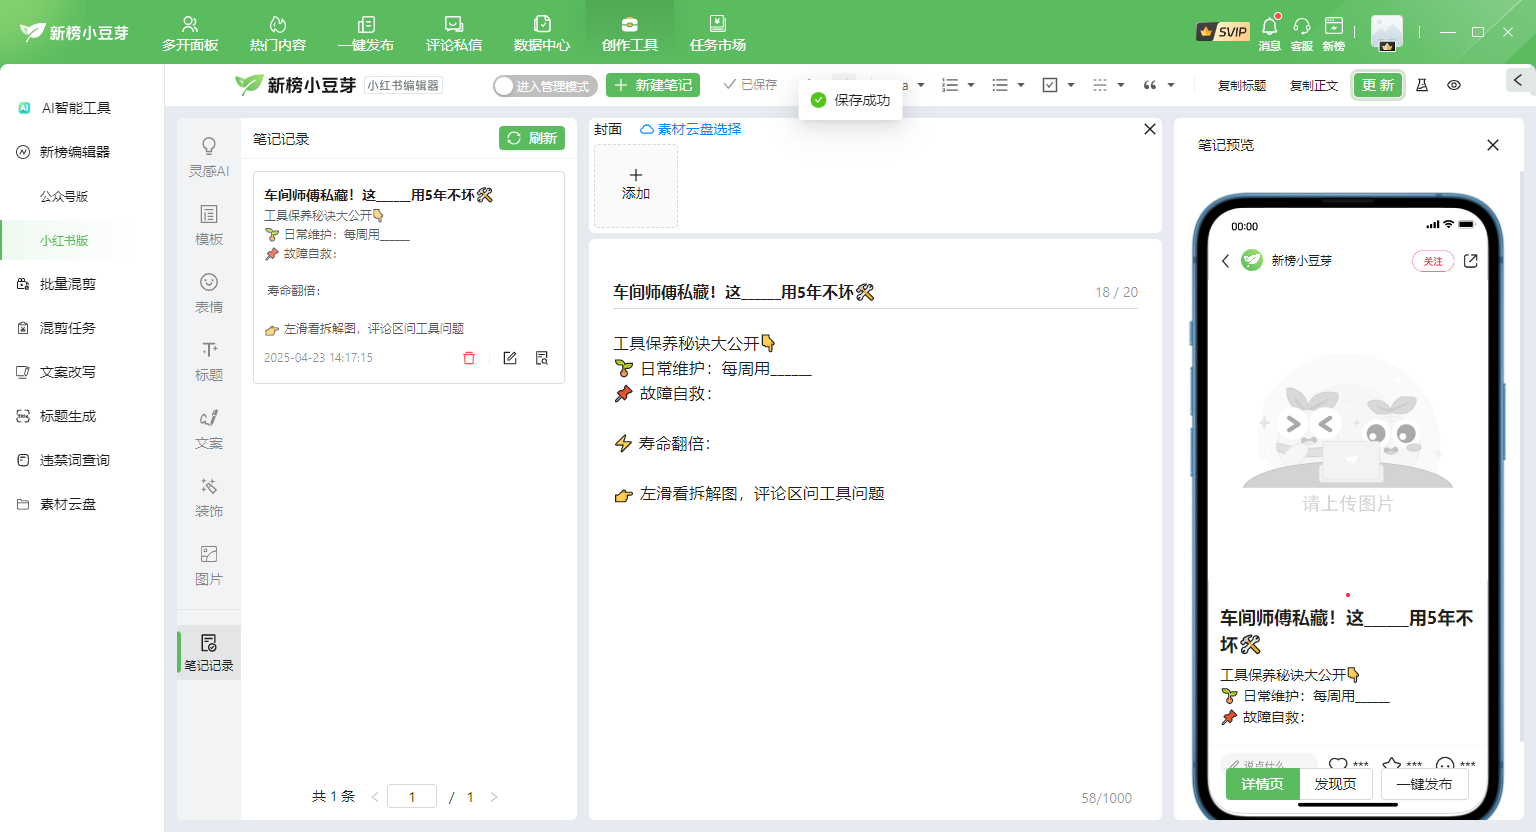Select the 笔记记录 panel icon
The width and height of the screenshot is (1536, 832).
tap(209, 652)
